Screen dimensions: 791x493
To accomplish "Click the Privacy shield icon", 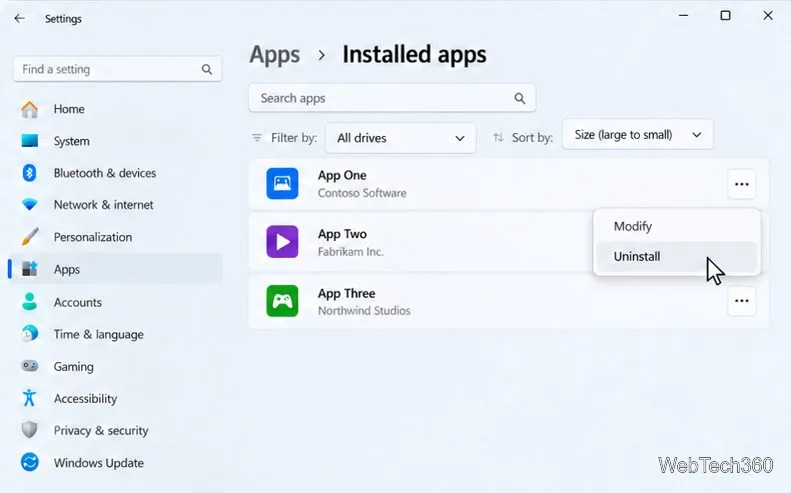I will (30, 430).
